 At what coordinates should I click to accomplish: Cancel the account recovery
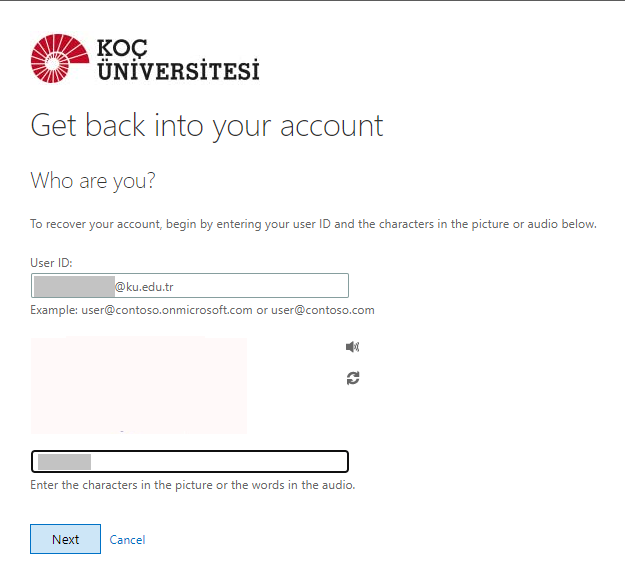click(127, 540)
